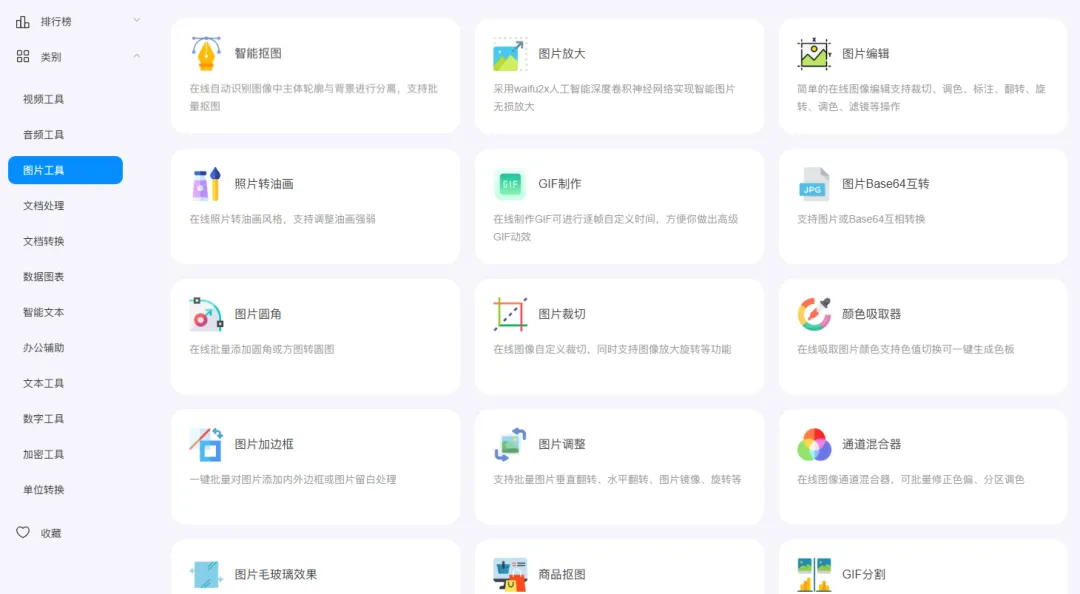This screenshot has width=1080, height=594.
Task: Select the highlighted 图片工具 category
Action: tap(65, 170)
